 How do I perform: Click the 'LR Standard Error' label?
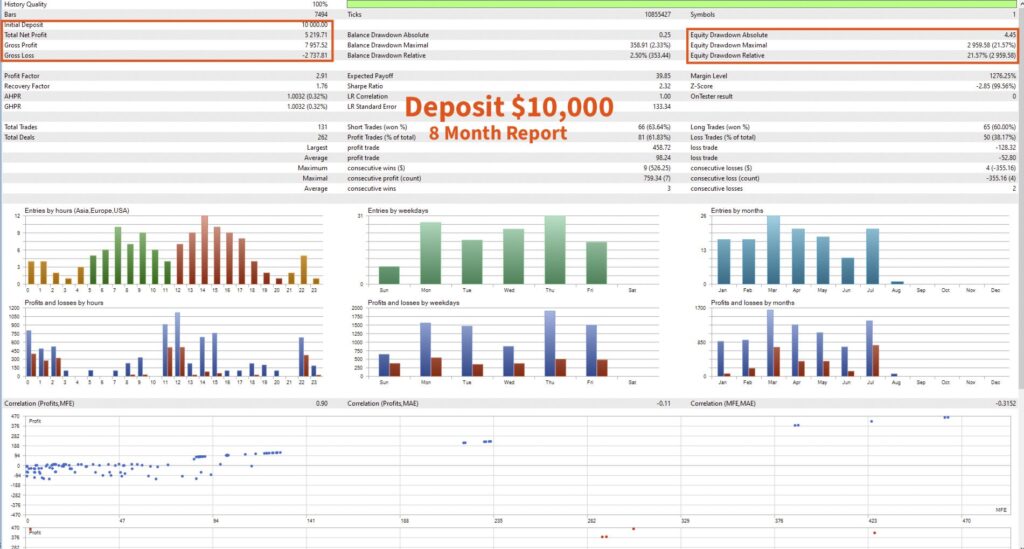coord(372,106)
